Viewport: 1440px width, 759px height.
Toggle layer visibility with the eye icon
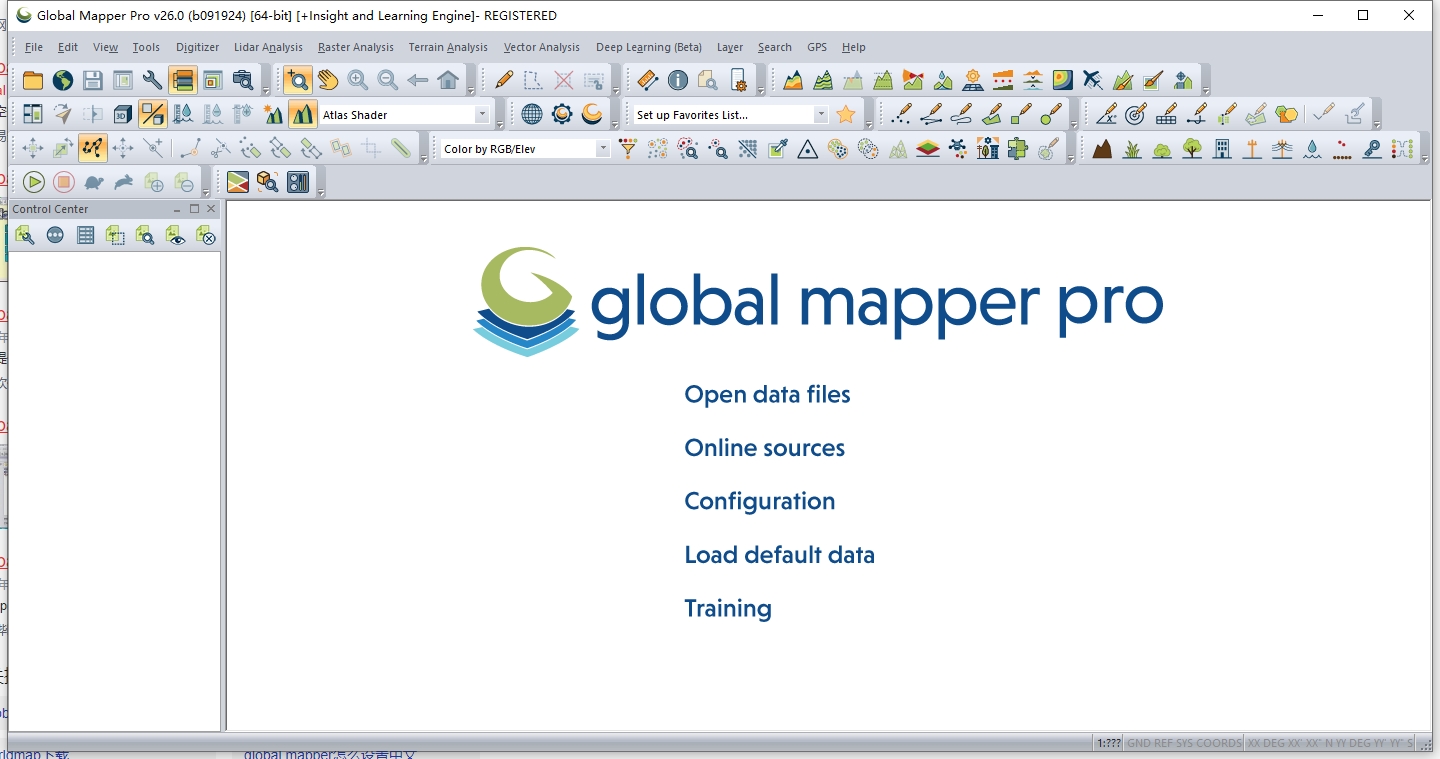point(176,236)
